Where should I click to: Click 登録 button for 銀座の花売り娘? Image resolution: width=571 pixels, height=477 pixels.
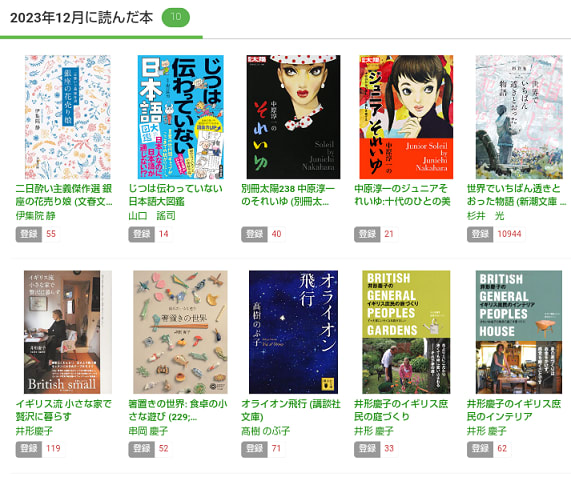click(29, 234)
